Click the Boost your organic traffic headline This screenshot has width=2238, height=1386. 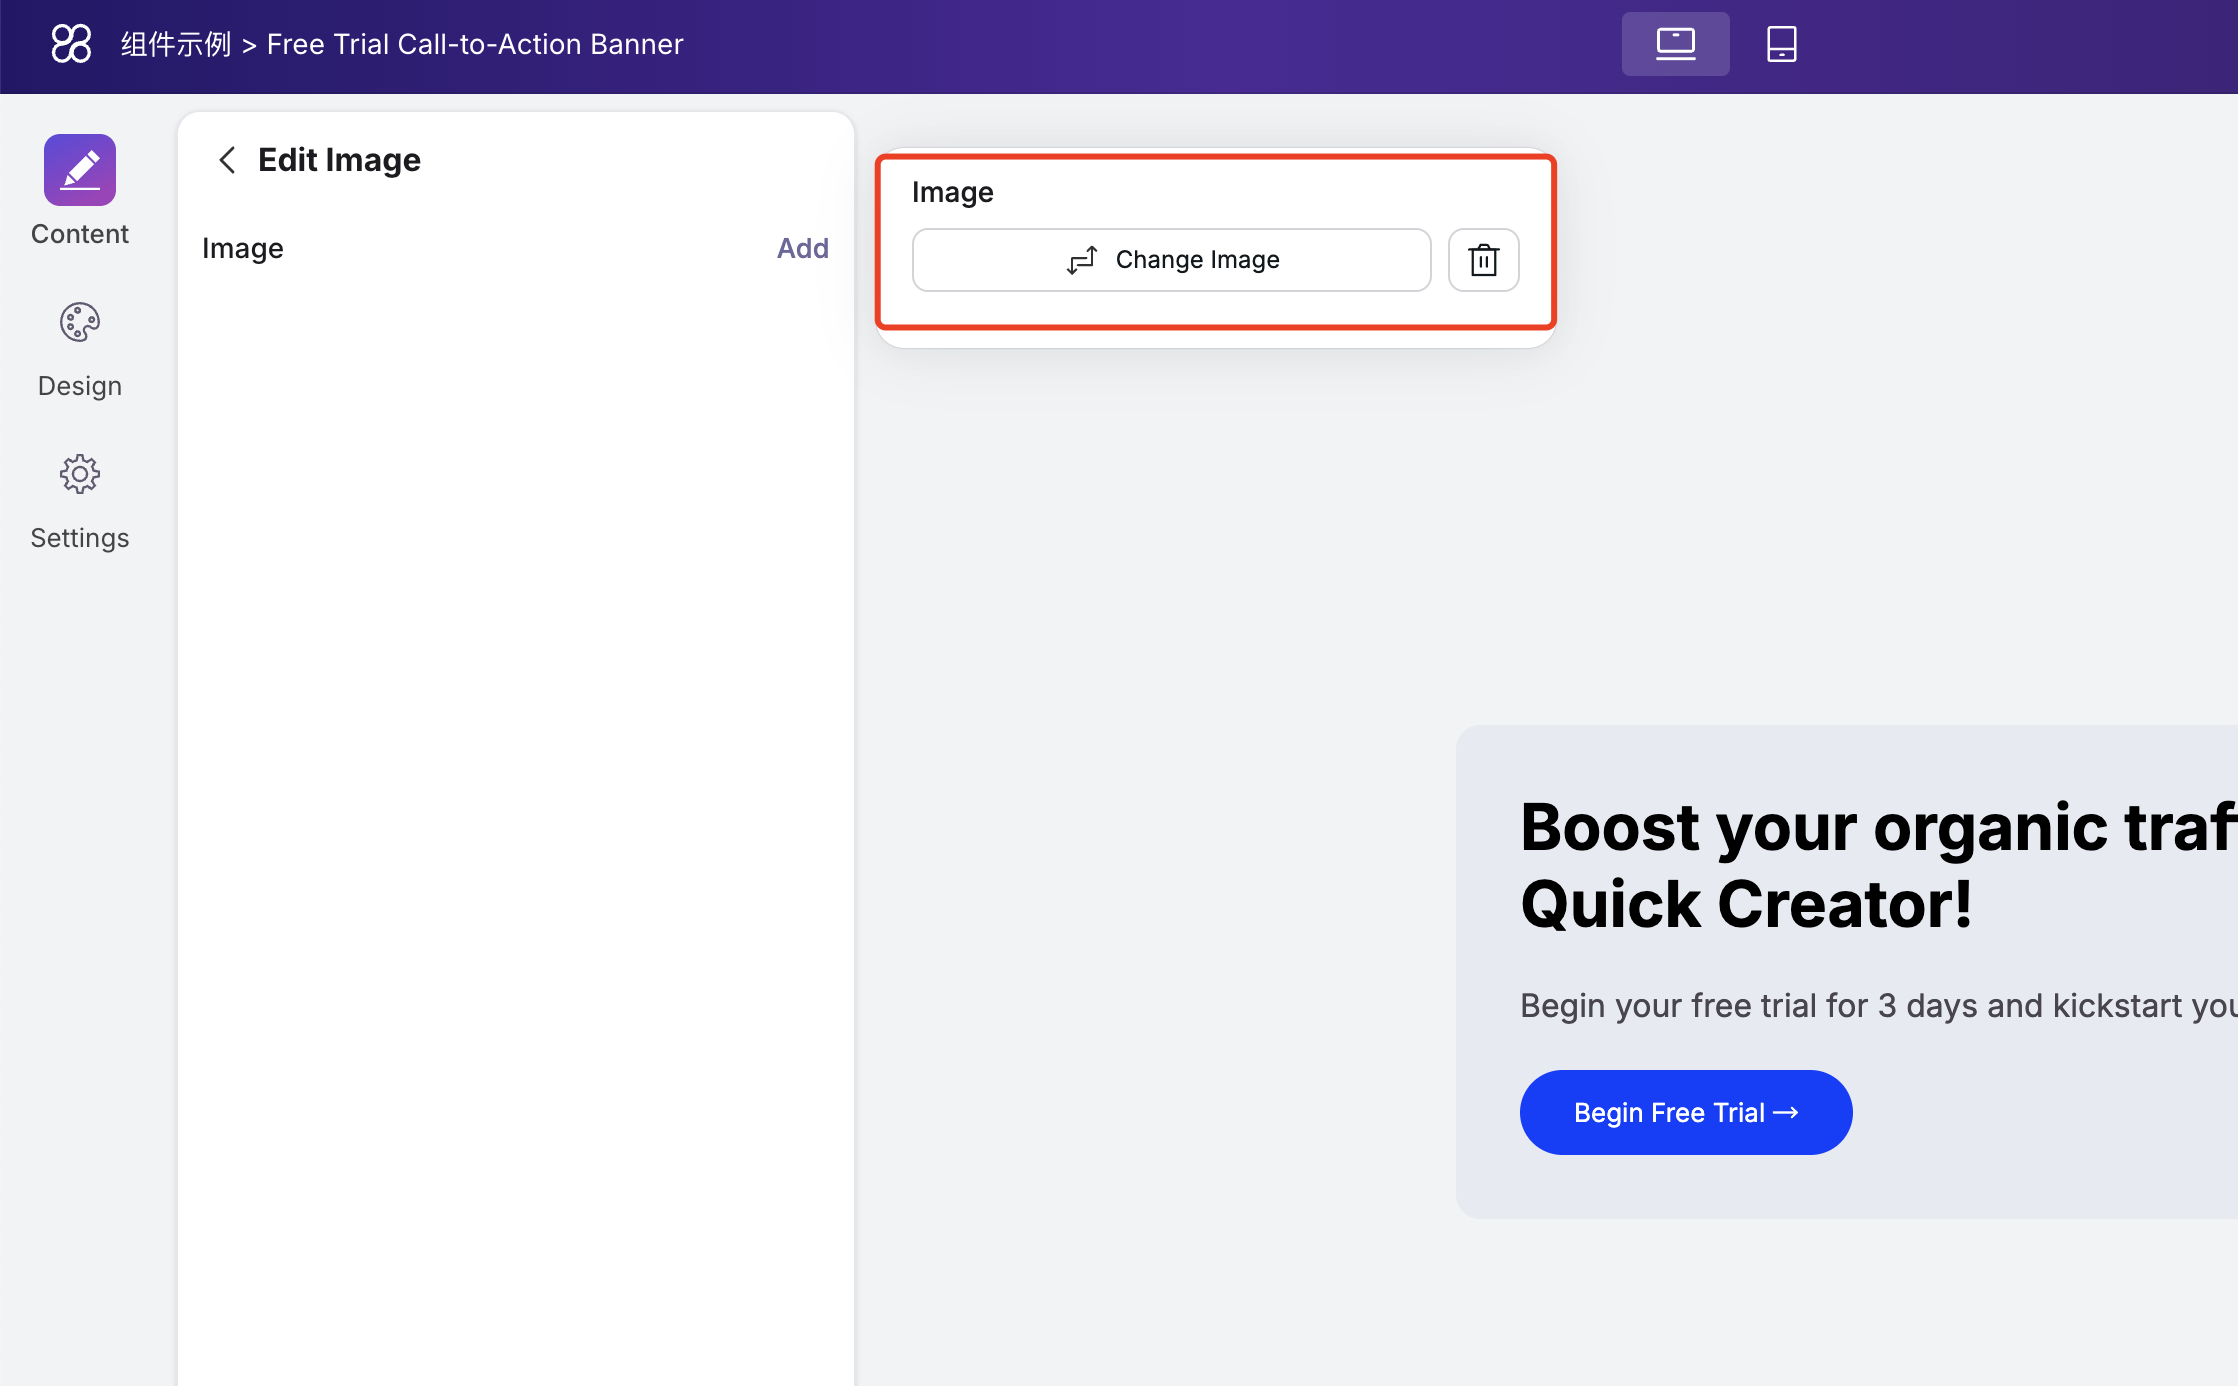tap(1878, 865)
